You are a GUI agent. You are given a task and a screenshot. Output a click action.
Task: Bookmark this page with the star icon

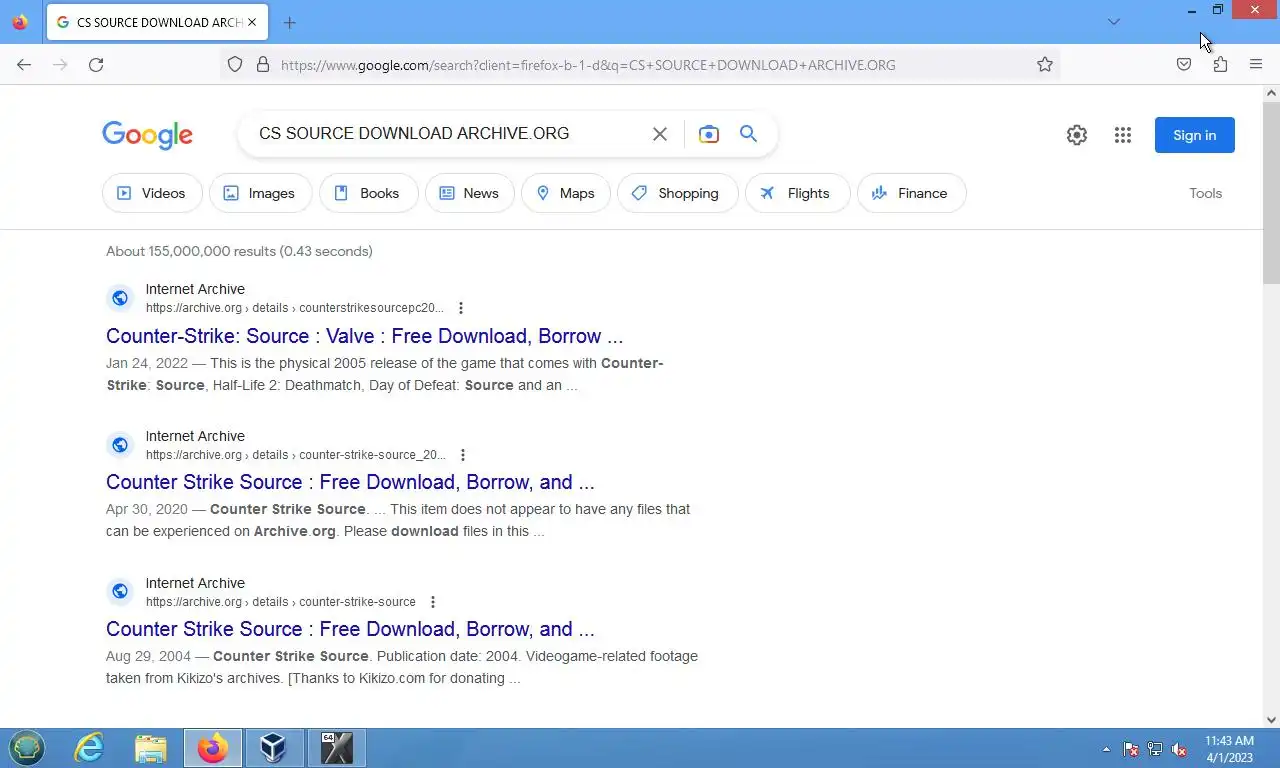pos(1045,64)
